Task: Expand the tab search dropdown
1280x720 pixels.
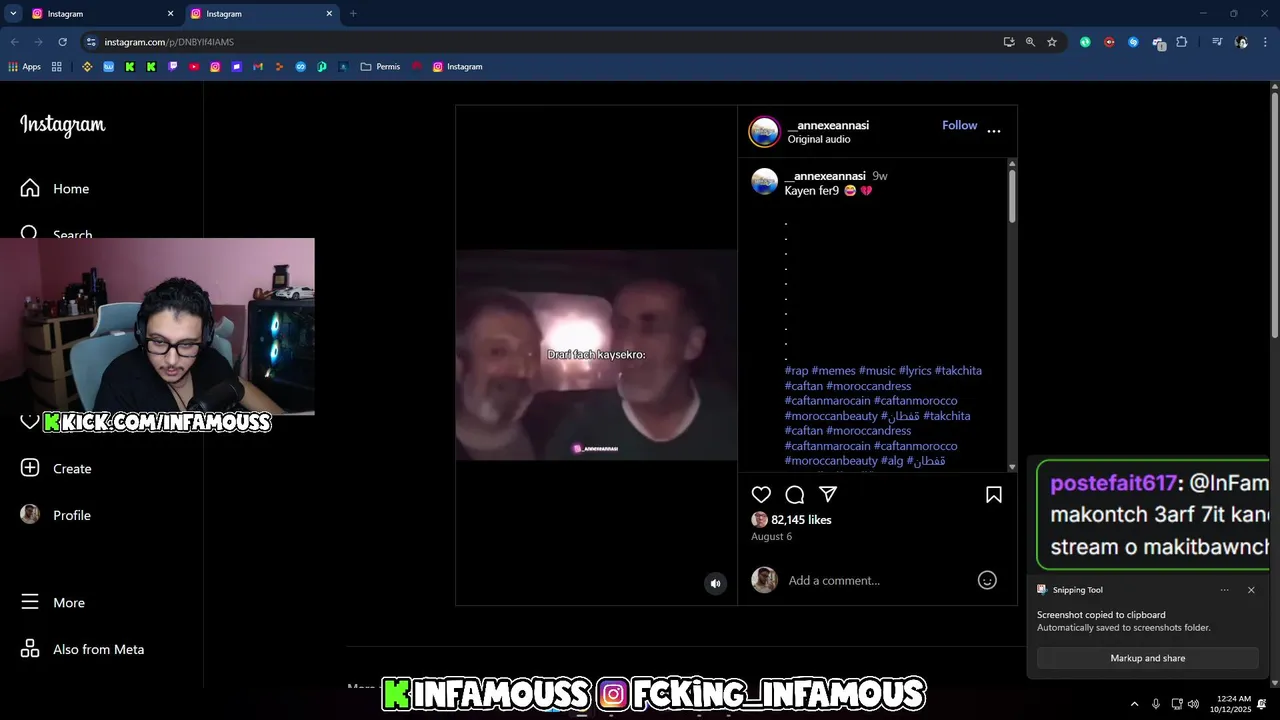Action: click(13, 14)
